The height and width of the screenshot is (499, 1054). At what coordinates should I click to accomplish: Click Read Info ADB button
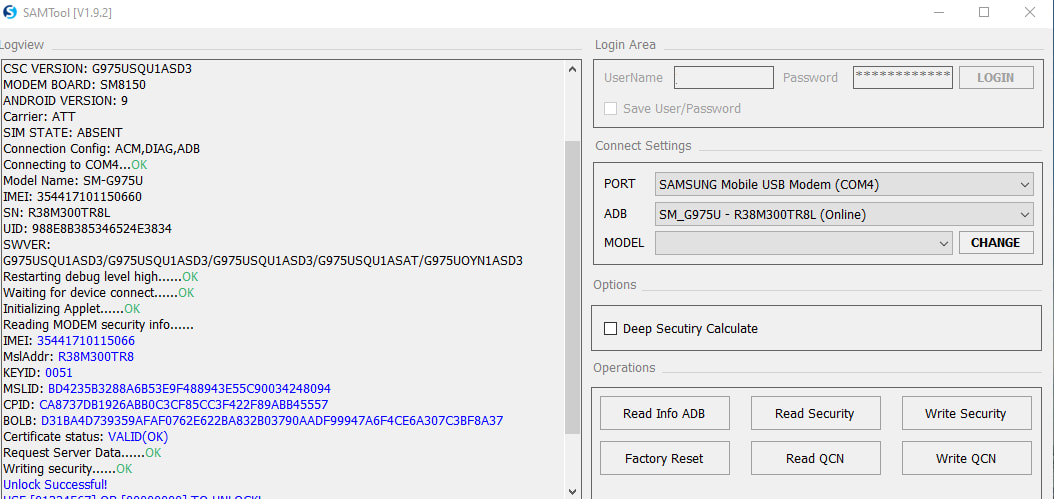point(664,413)
